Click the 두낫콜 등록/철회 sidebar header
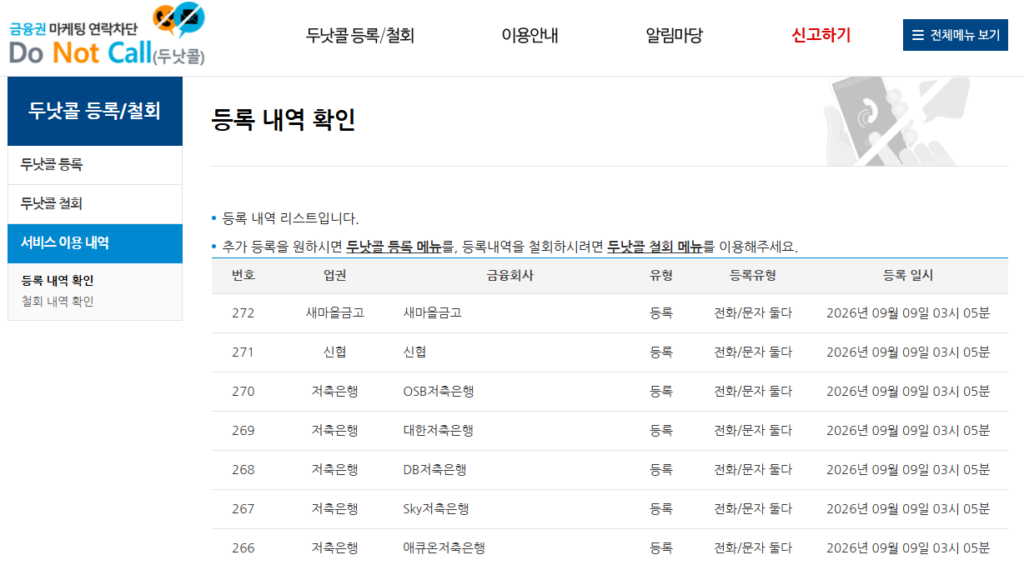This screenshot has height=565, width=1024. pyautogui.click(x=95, y=111)
